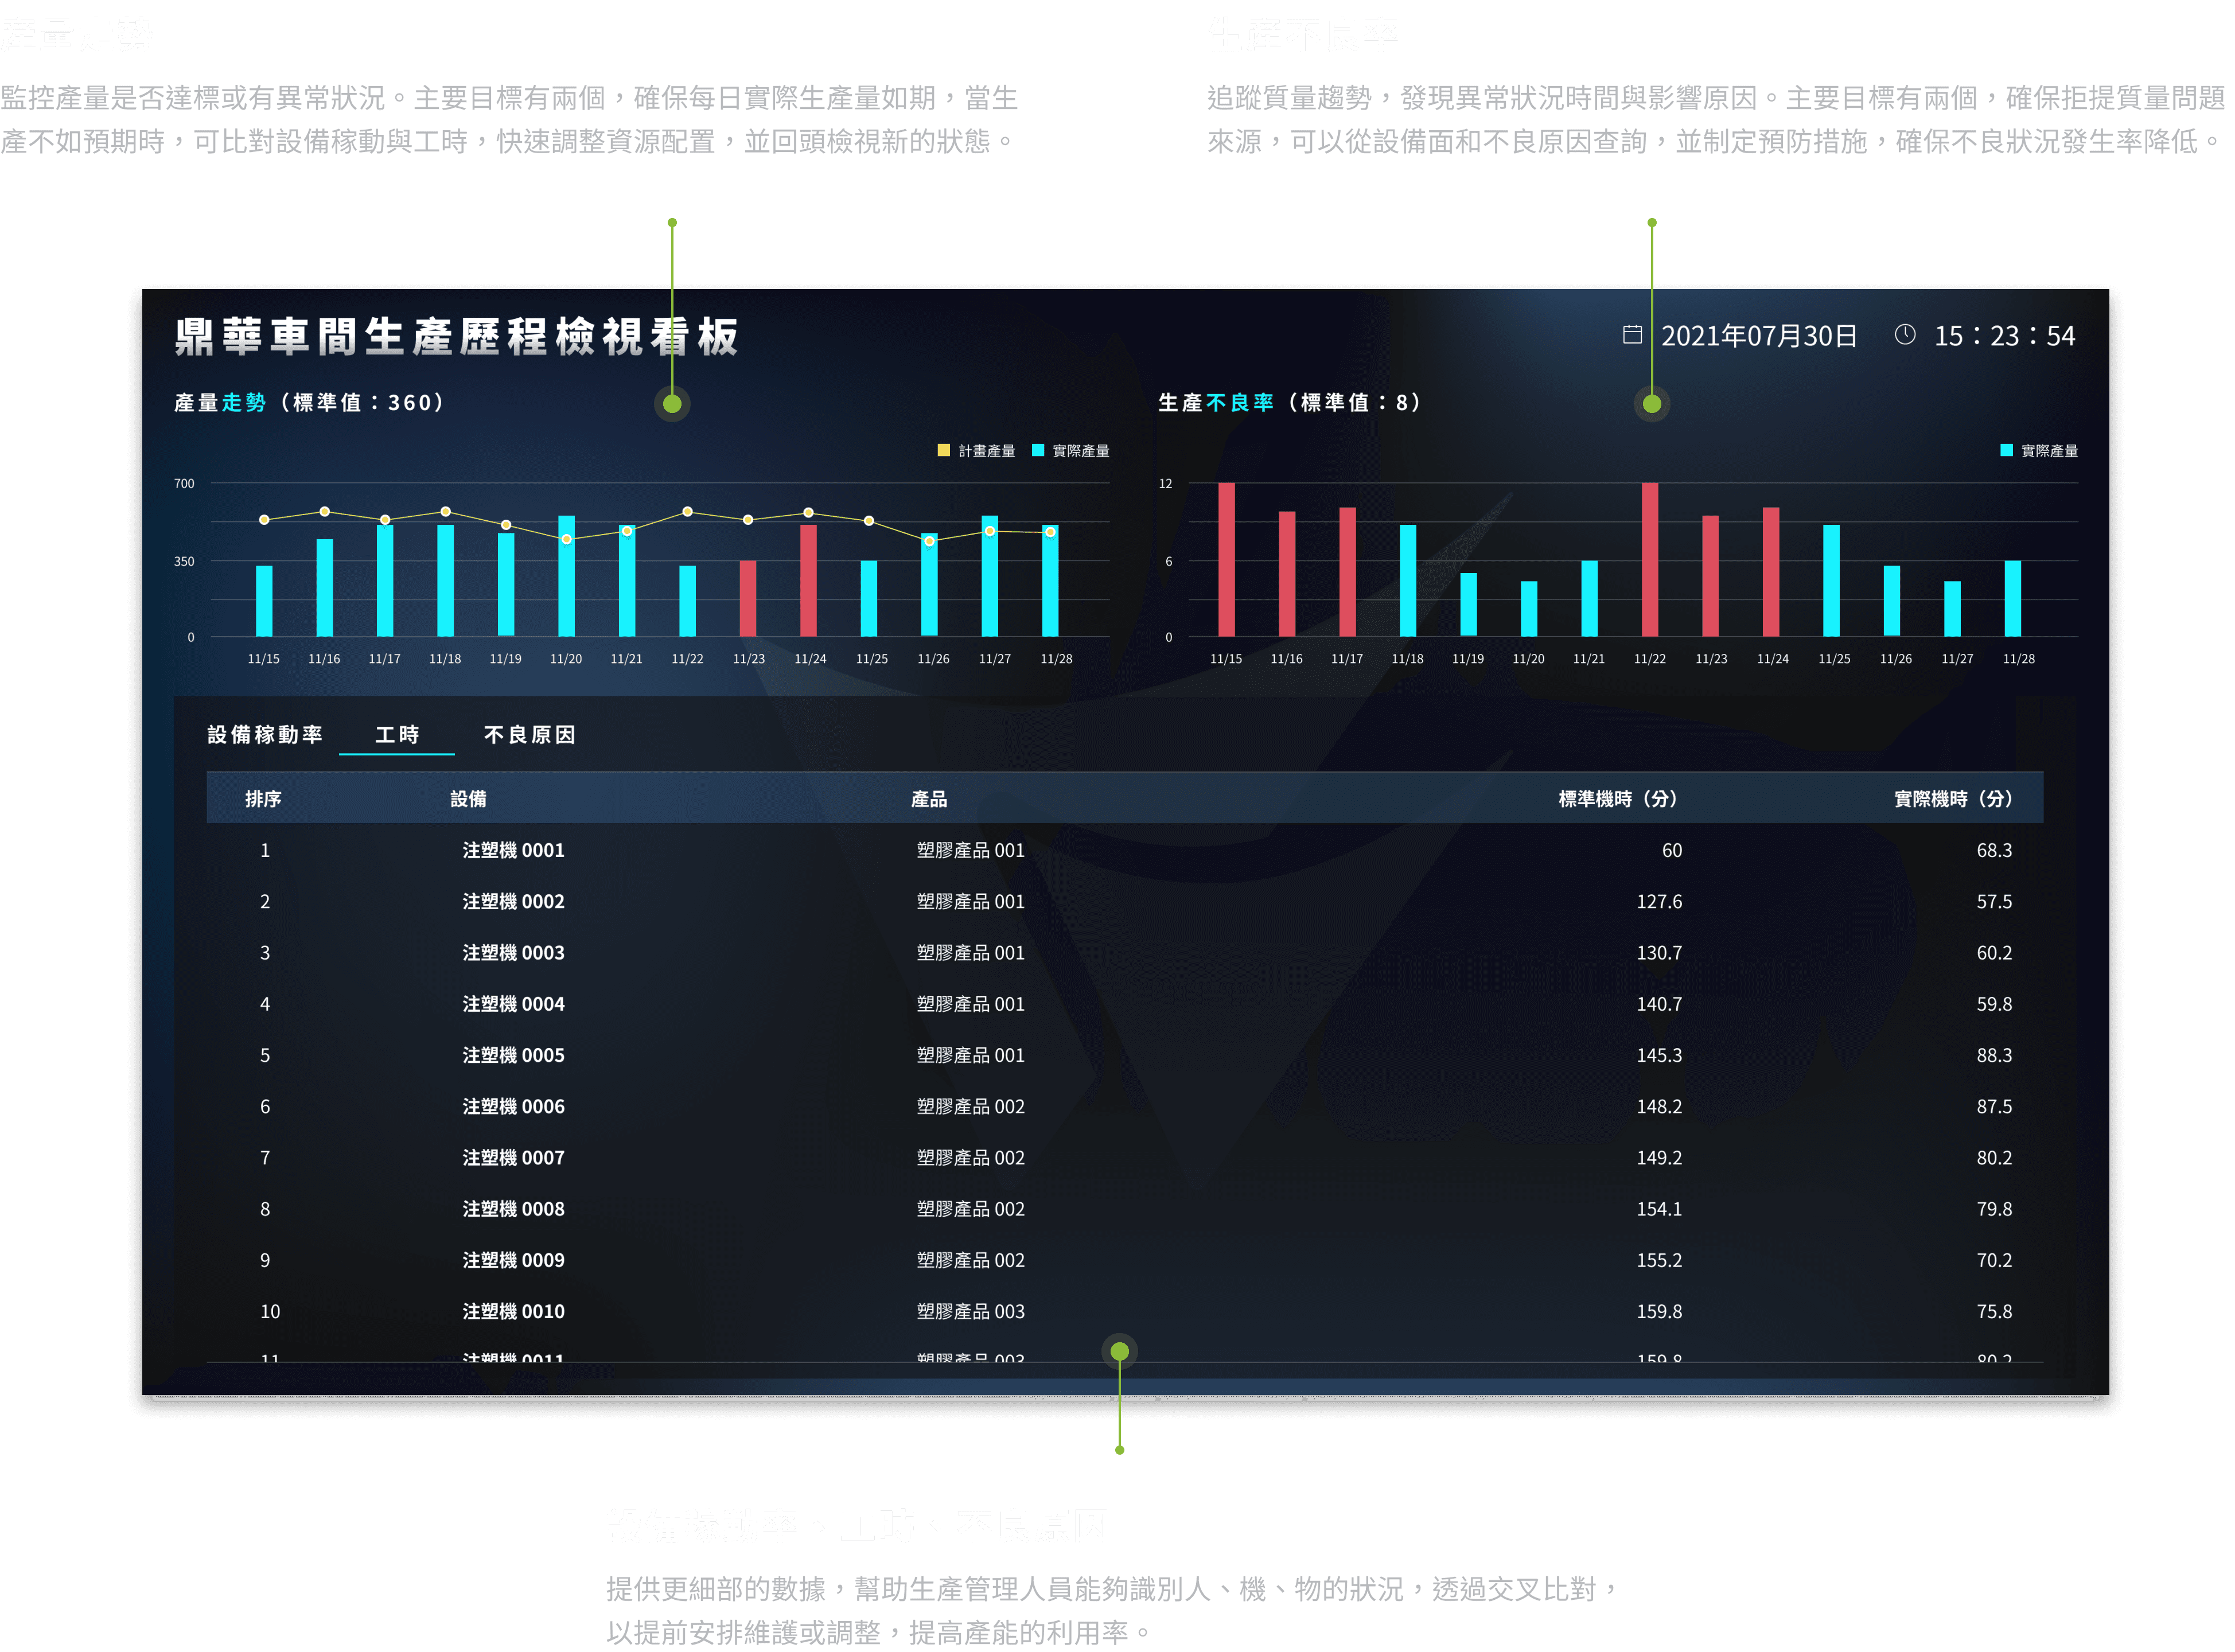Click the 11/15 red bar in defect chart

coord(1226,560)
